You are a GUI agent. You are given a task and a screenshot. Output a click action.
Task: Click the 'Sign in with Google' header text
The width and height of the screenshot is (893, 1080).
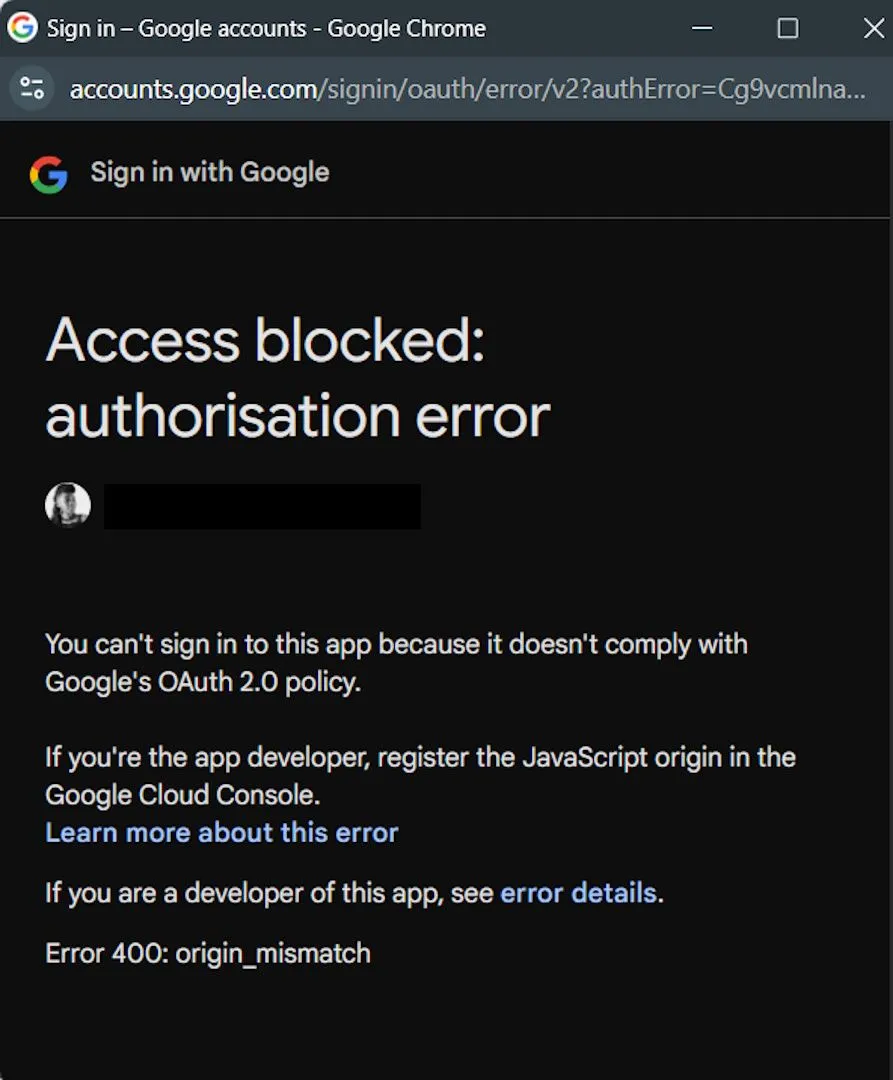tap(210, 172)
